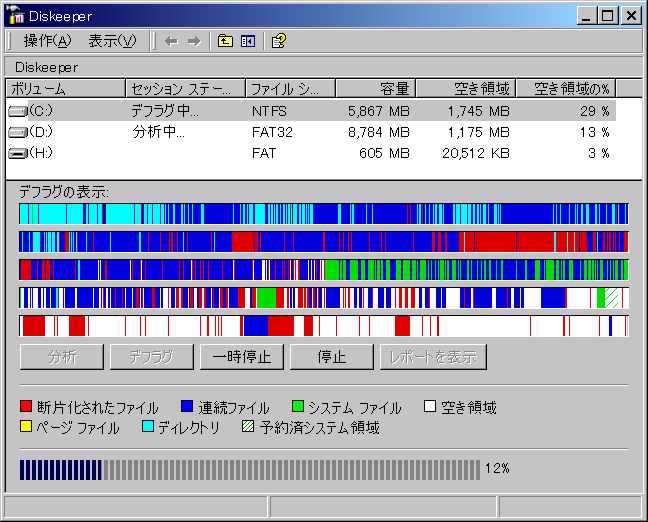Click the defrag progress bar
The image size is (648, 522).
tap(250, 470)
